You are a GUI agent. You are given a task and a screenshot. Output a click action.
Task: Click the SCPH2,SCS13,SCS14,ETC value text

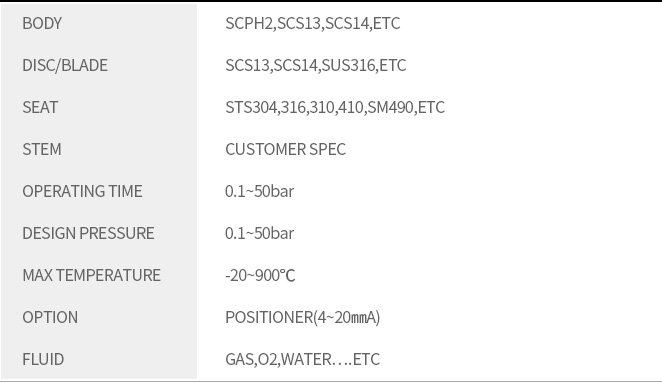click(312, 23)
